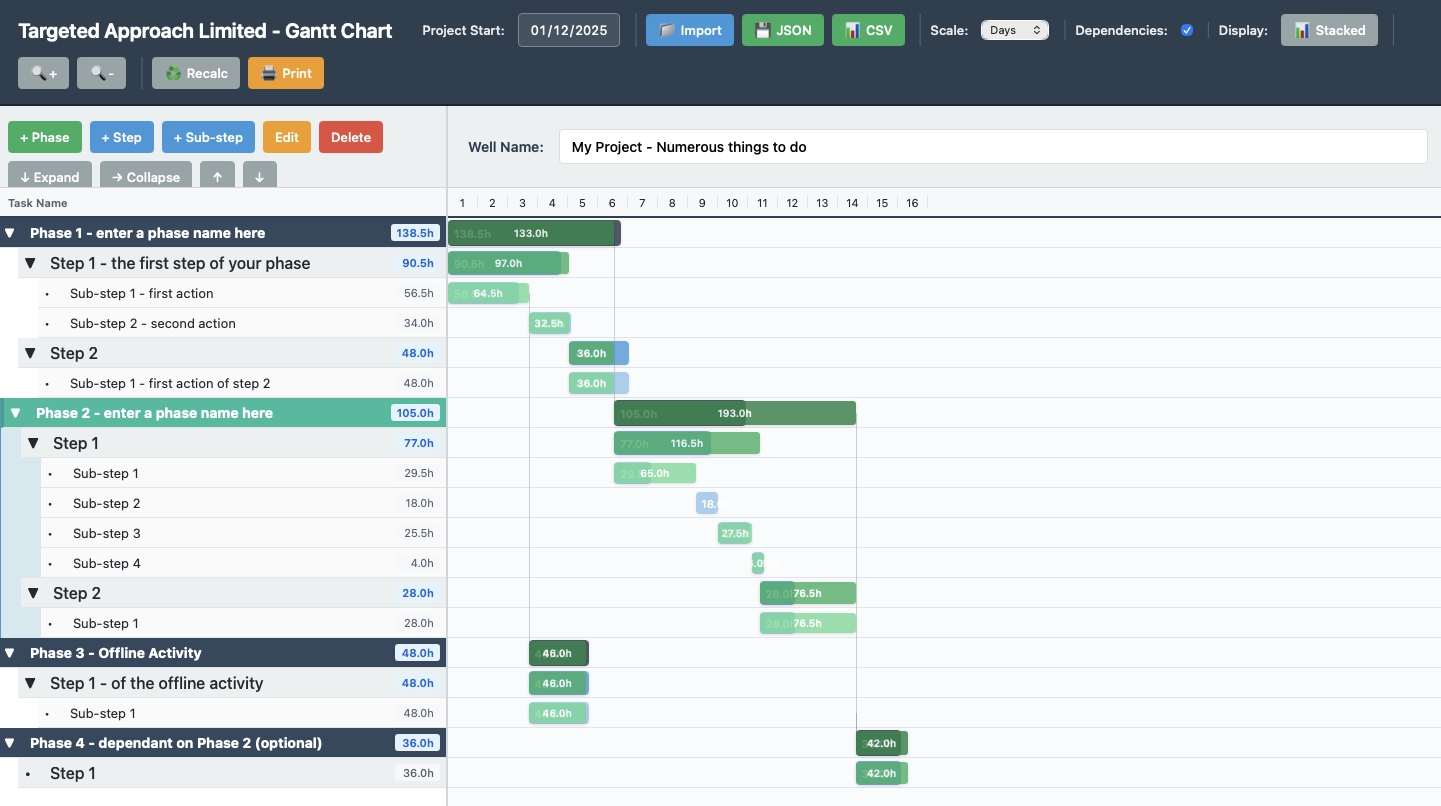1441x806 pixels.
Task: Open Import via the folder icon
Action: [x=666, y=30]
